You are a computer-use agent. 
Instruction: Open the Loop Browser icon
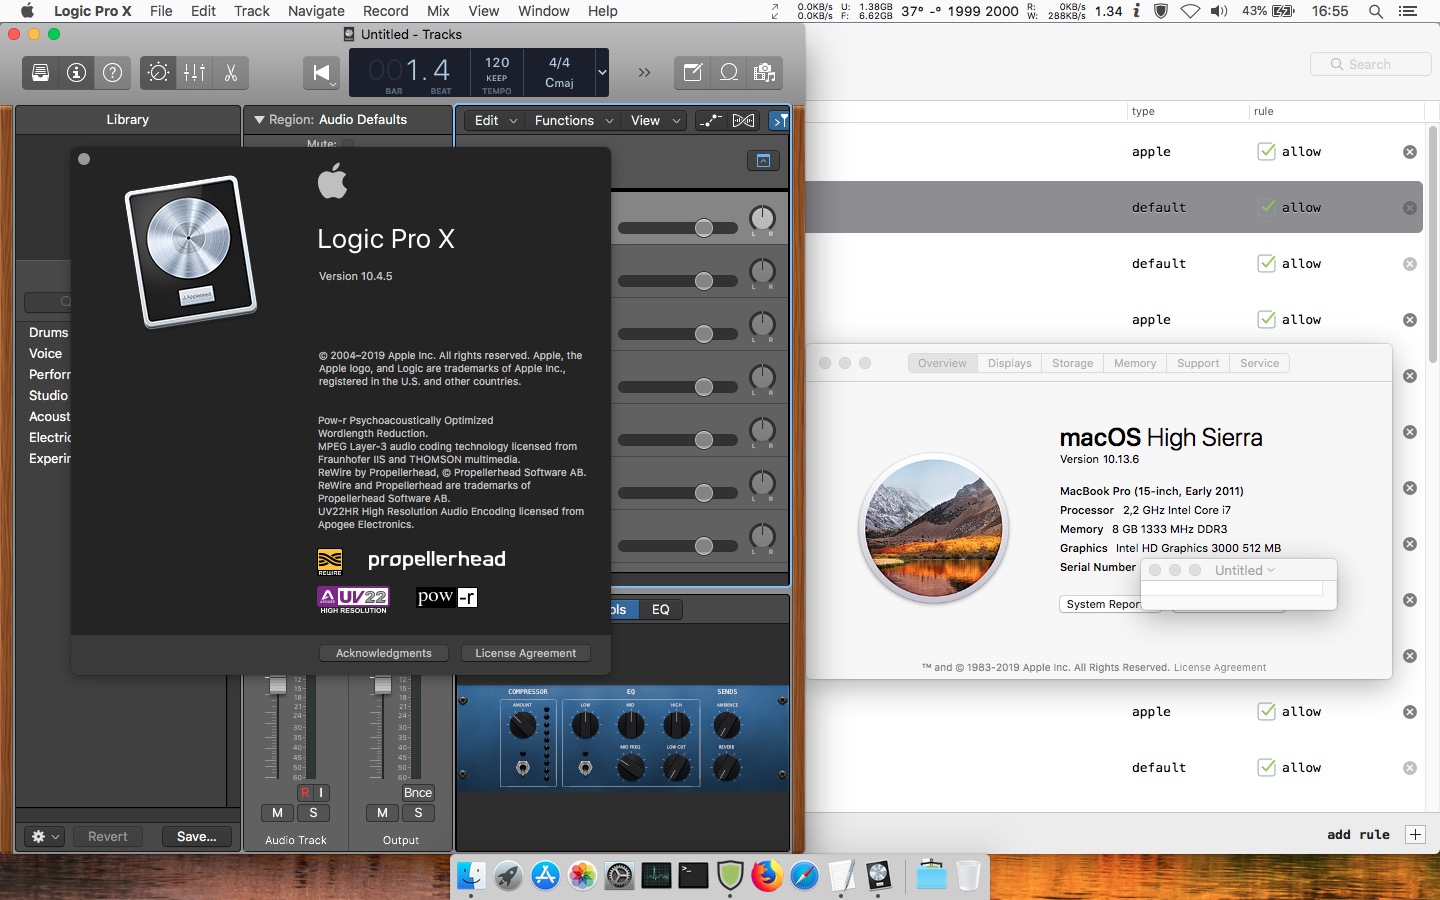729,73
